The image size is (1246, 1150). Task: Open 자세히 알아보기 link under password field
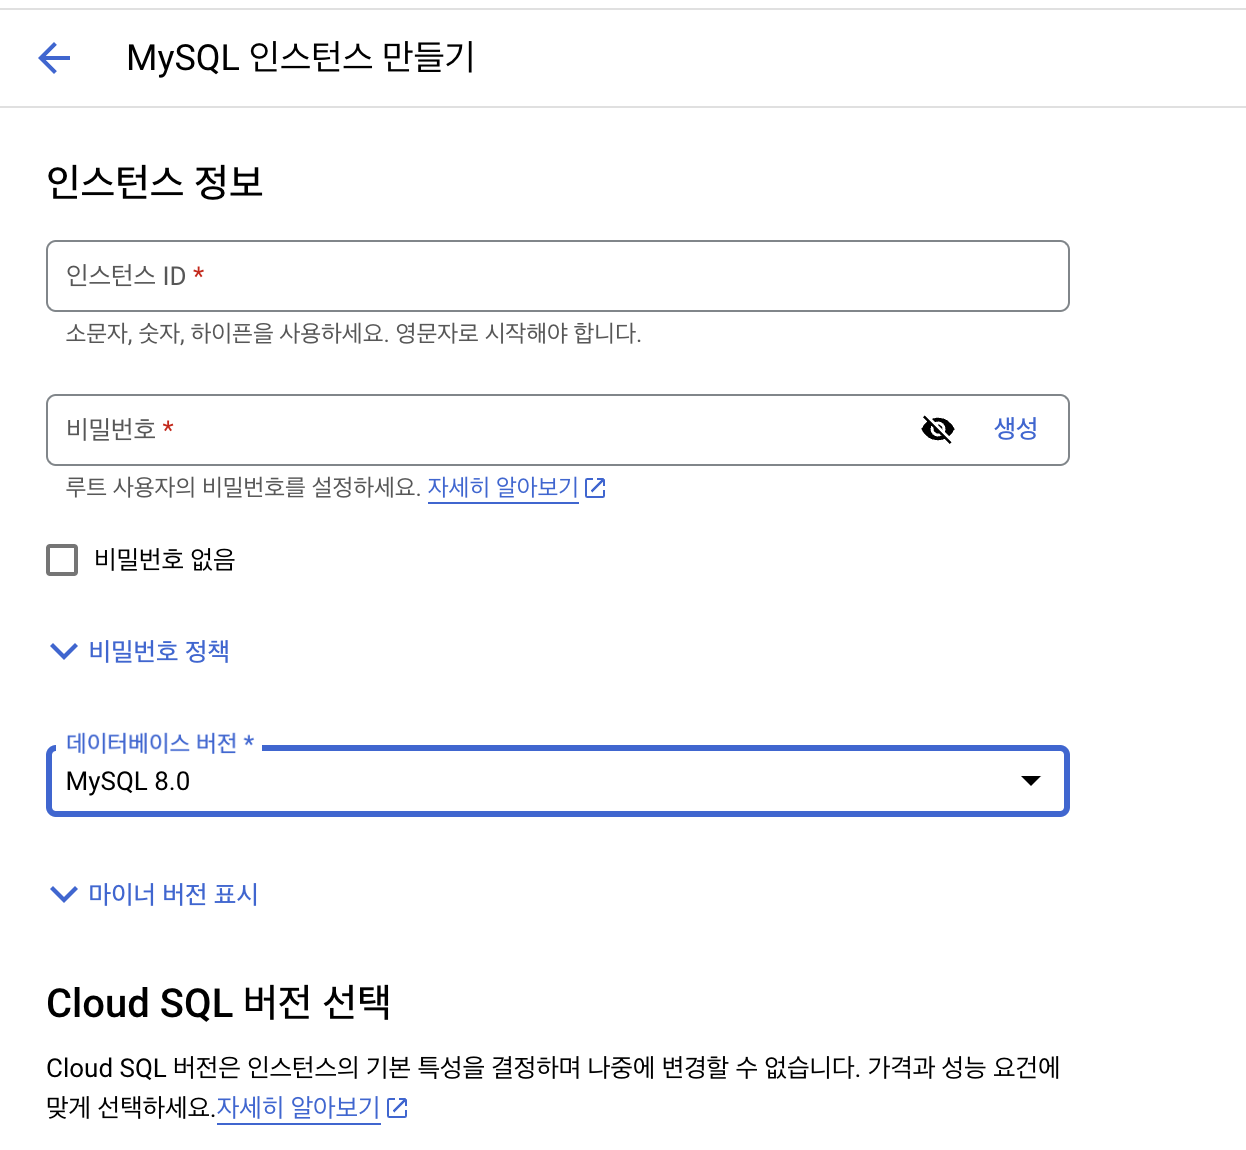[x=503, y=488]
